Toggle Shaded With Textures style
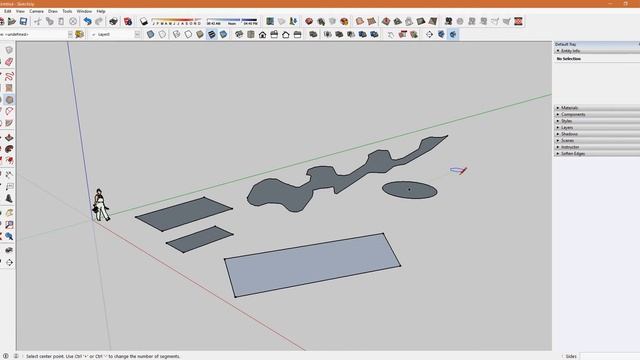Image resolution: width=640 pixels, height=360 pixels. [211, 34]
